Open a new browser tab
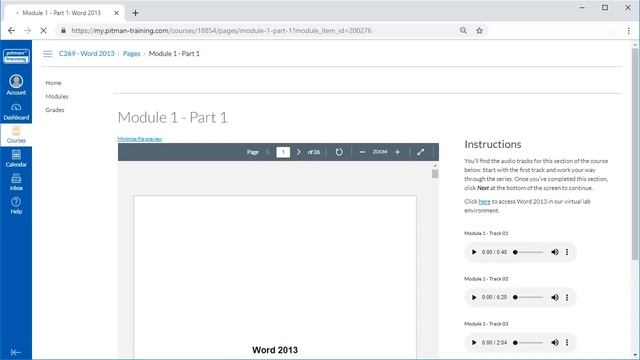640x360 pixels. [136, 13]
